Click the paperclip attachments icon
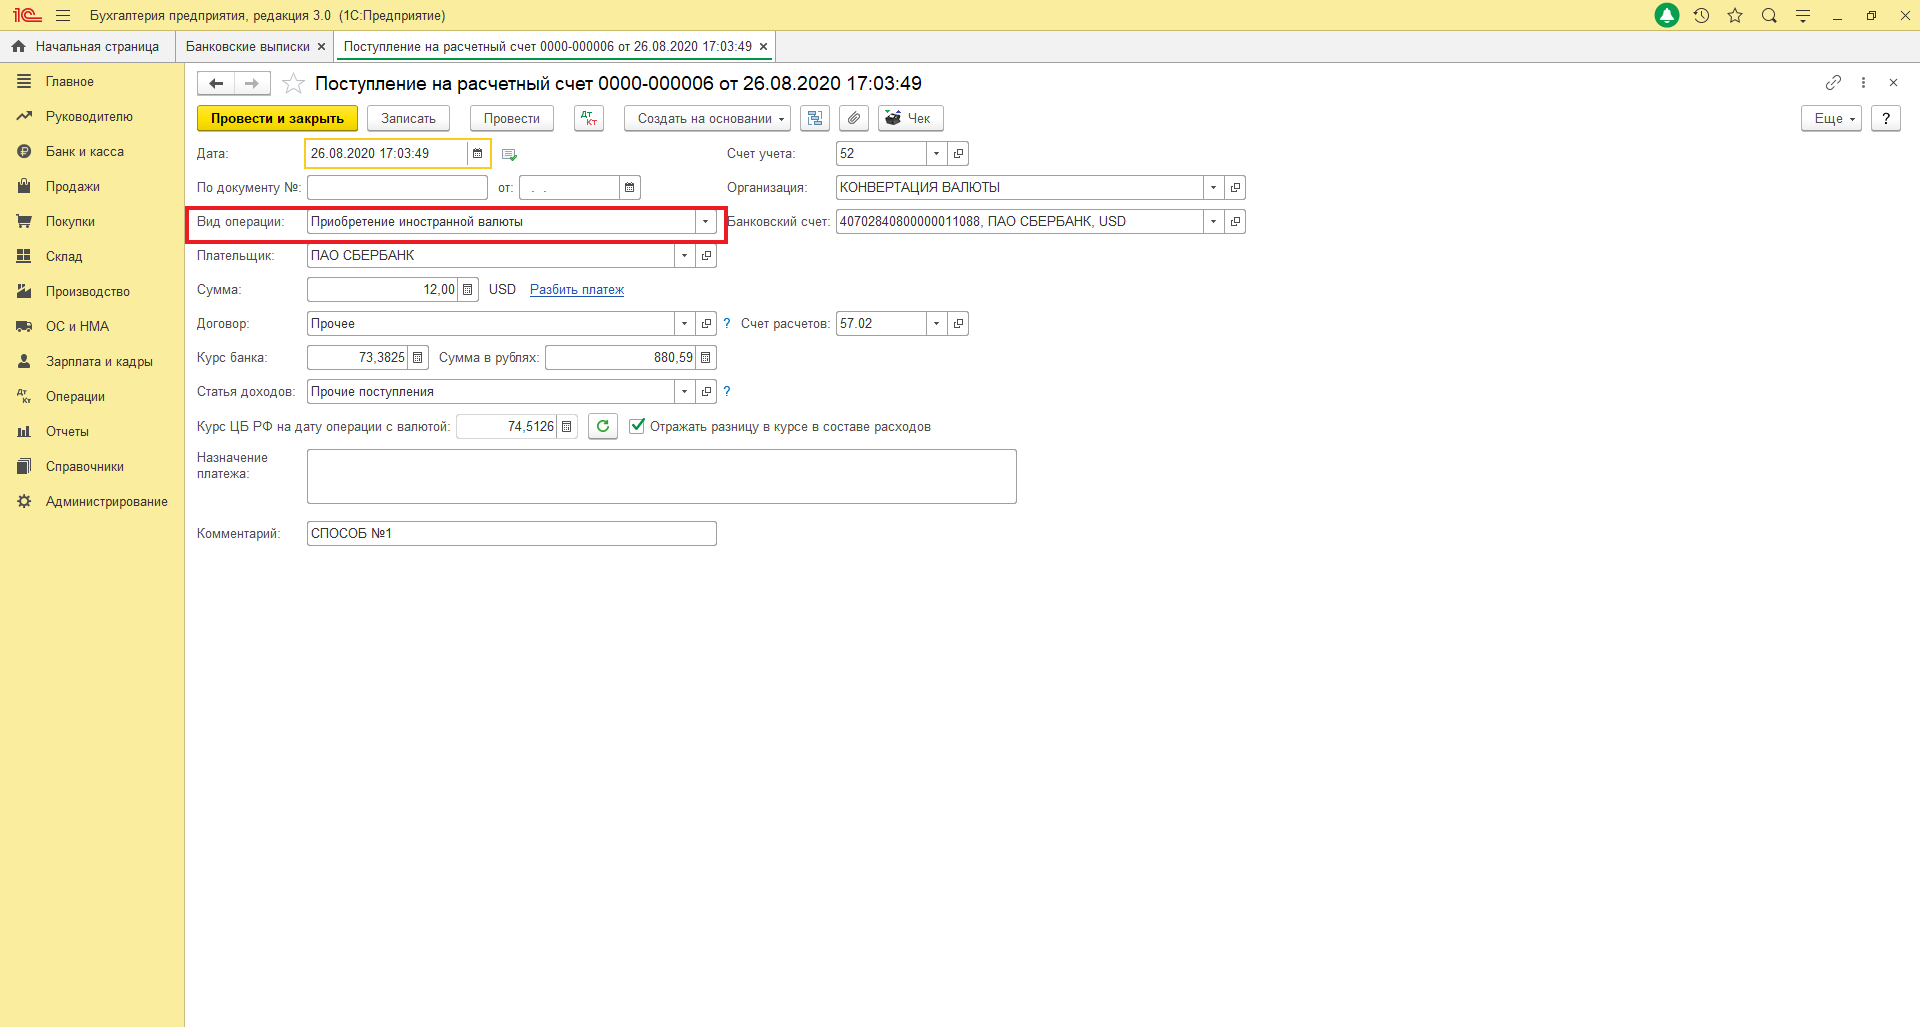 coord(853,118)
